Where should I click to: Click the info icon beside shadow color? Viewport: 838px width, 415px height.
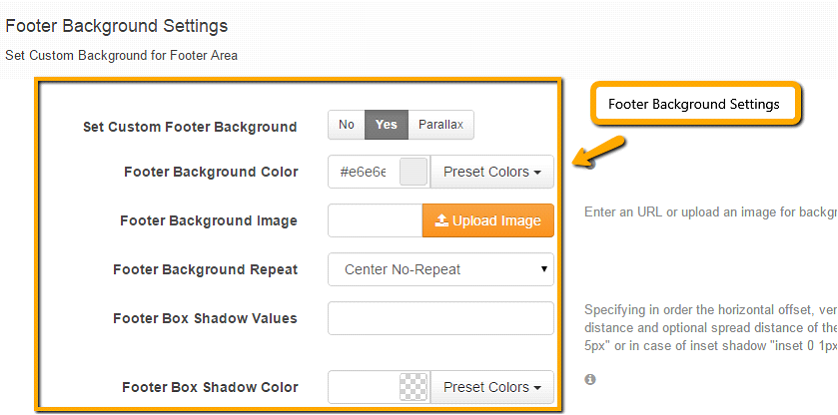pos(590,380)
